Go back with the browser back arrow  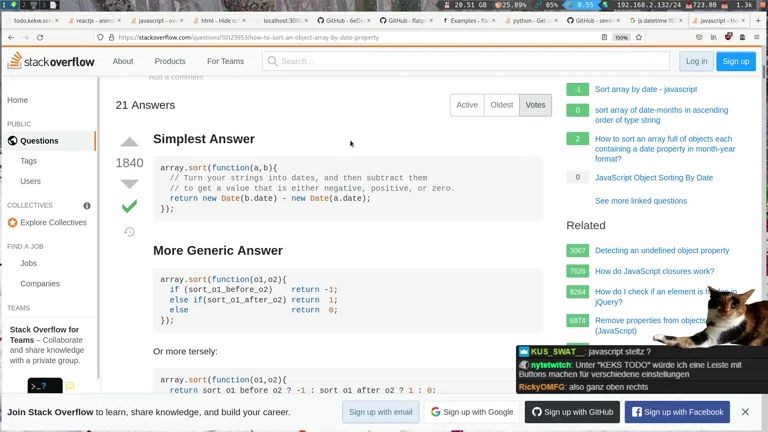(x=11, y=37)
